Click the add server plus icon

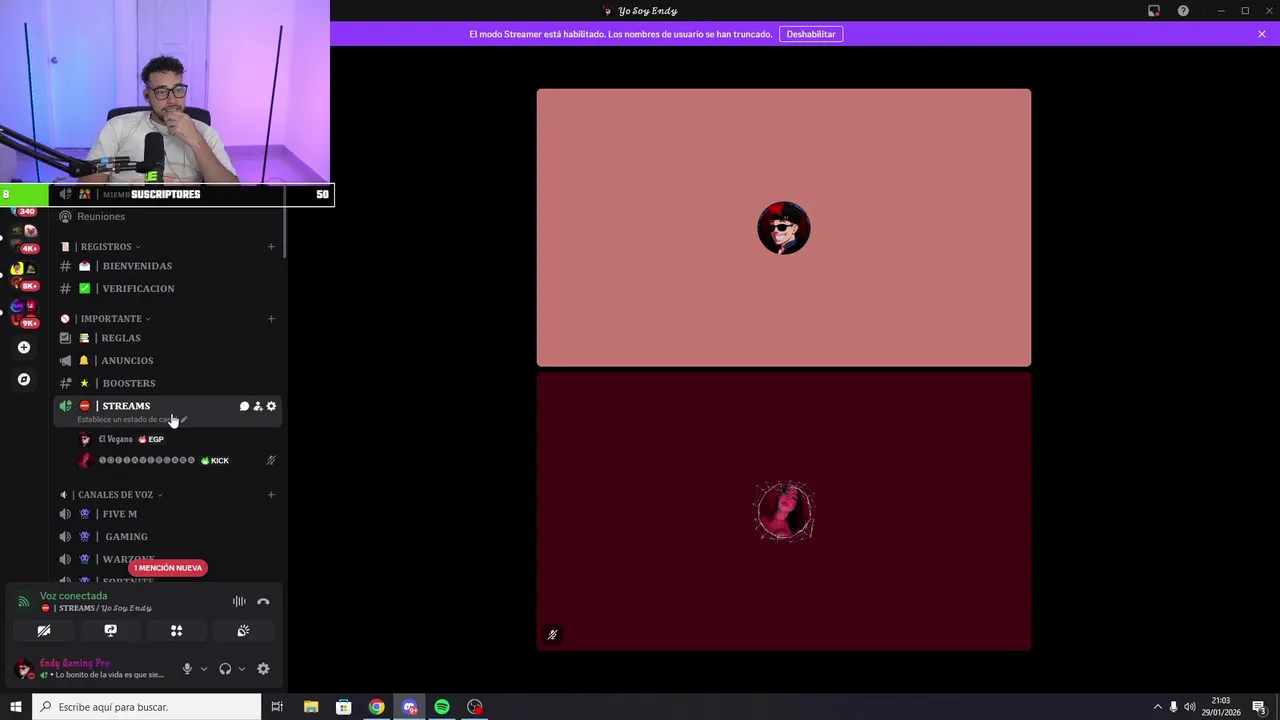pyautogui.click(x=24, y=347)
